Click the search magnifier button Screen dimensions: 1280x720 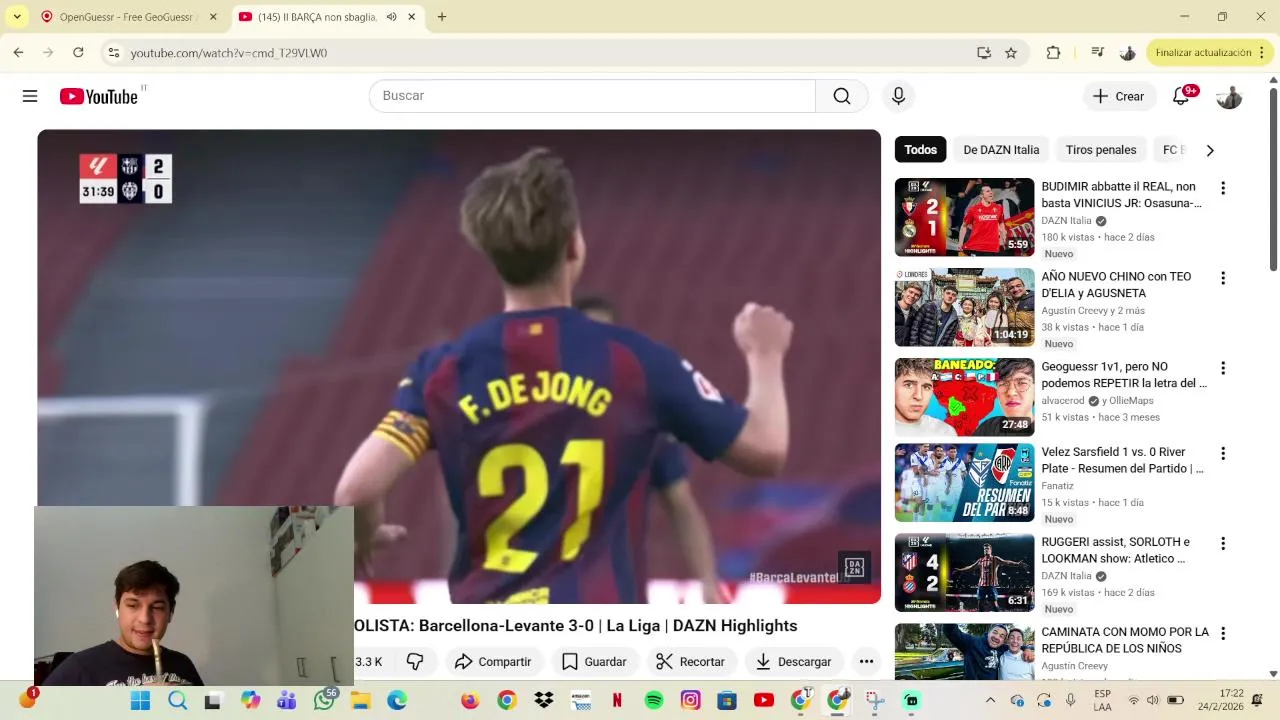click(x=842, y=96)
